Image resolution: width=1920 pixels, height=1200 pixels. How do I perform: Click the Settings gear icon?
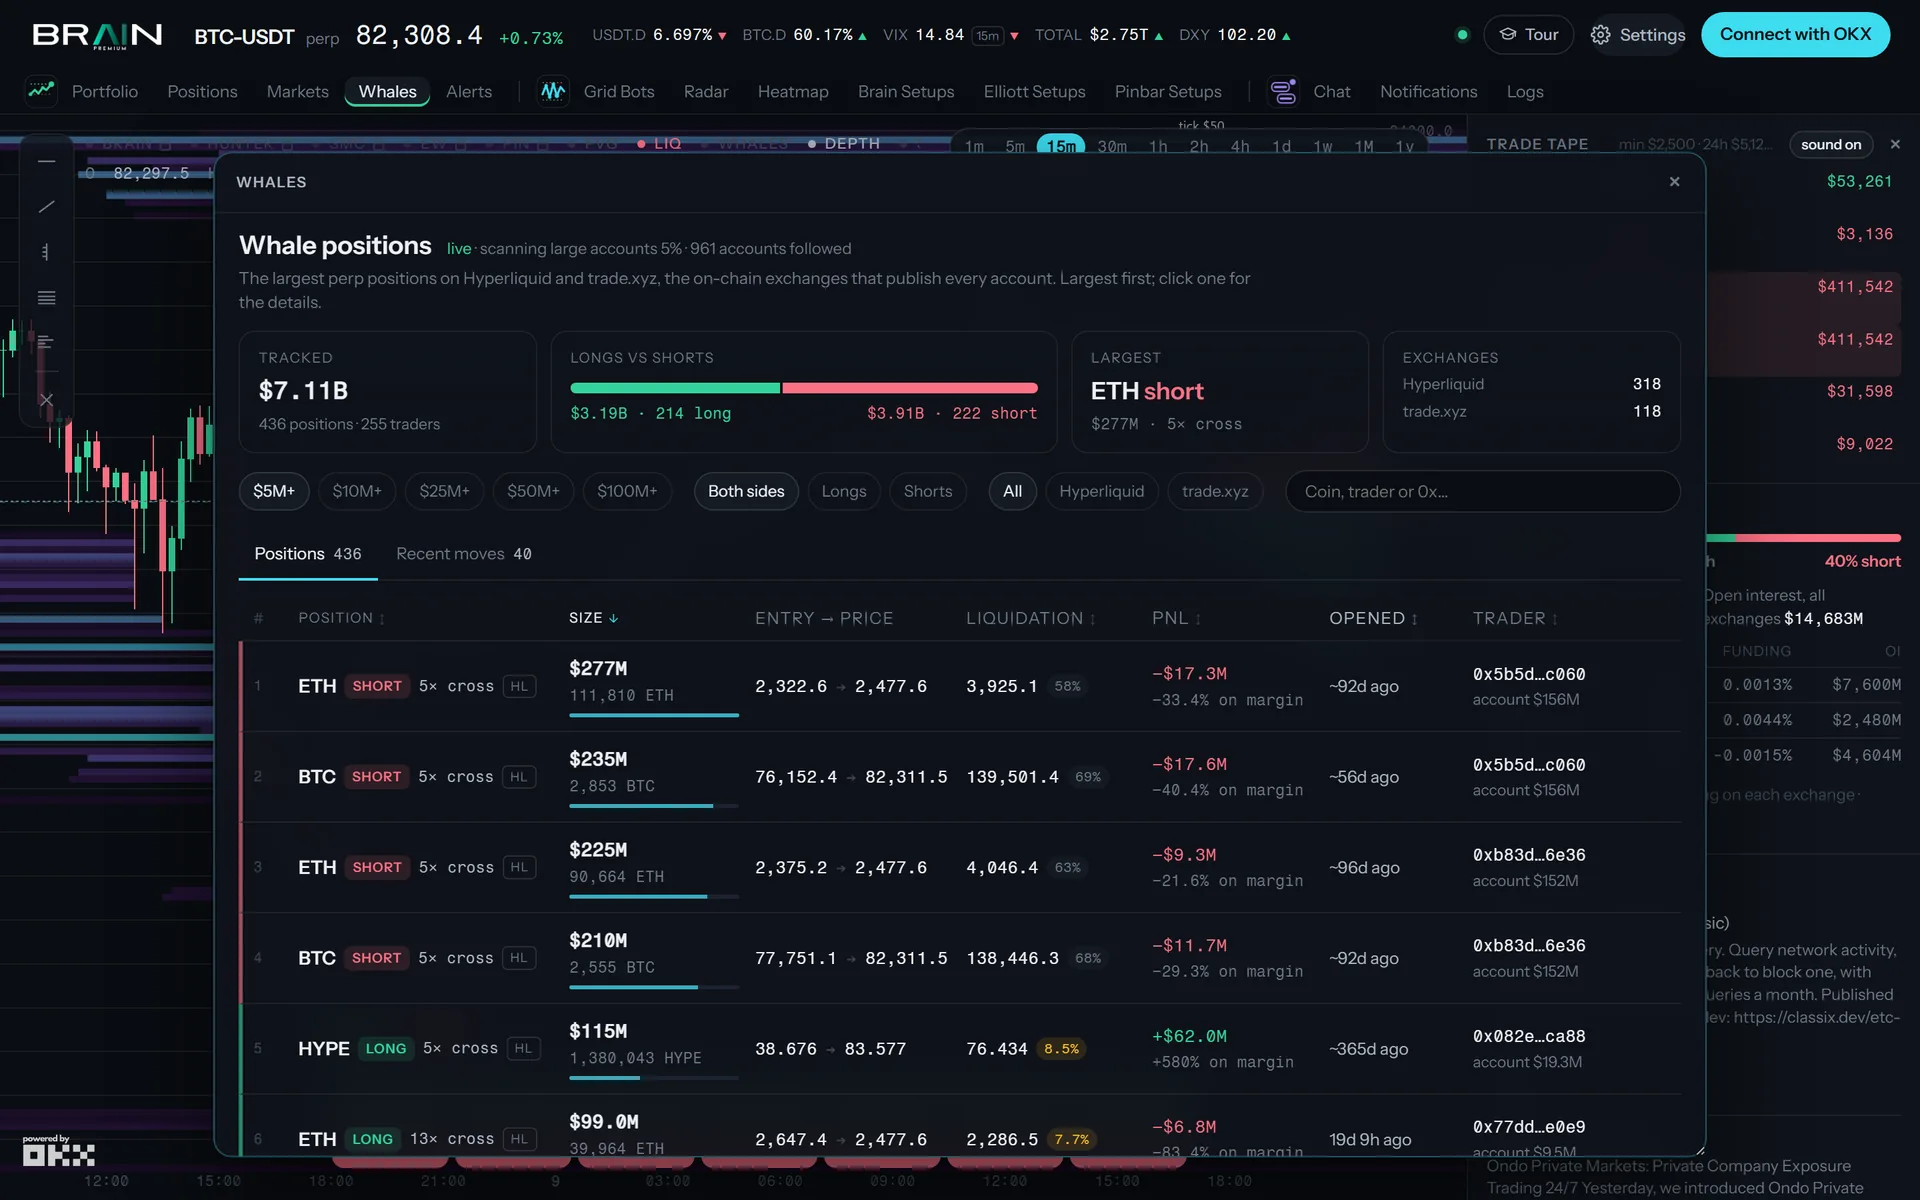1600,35
